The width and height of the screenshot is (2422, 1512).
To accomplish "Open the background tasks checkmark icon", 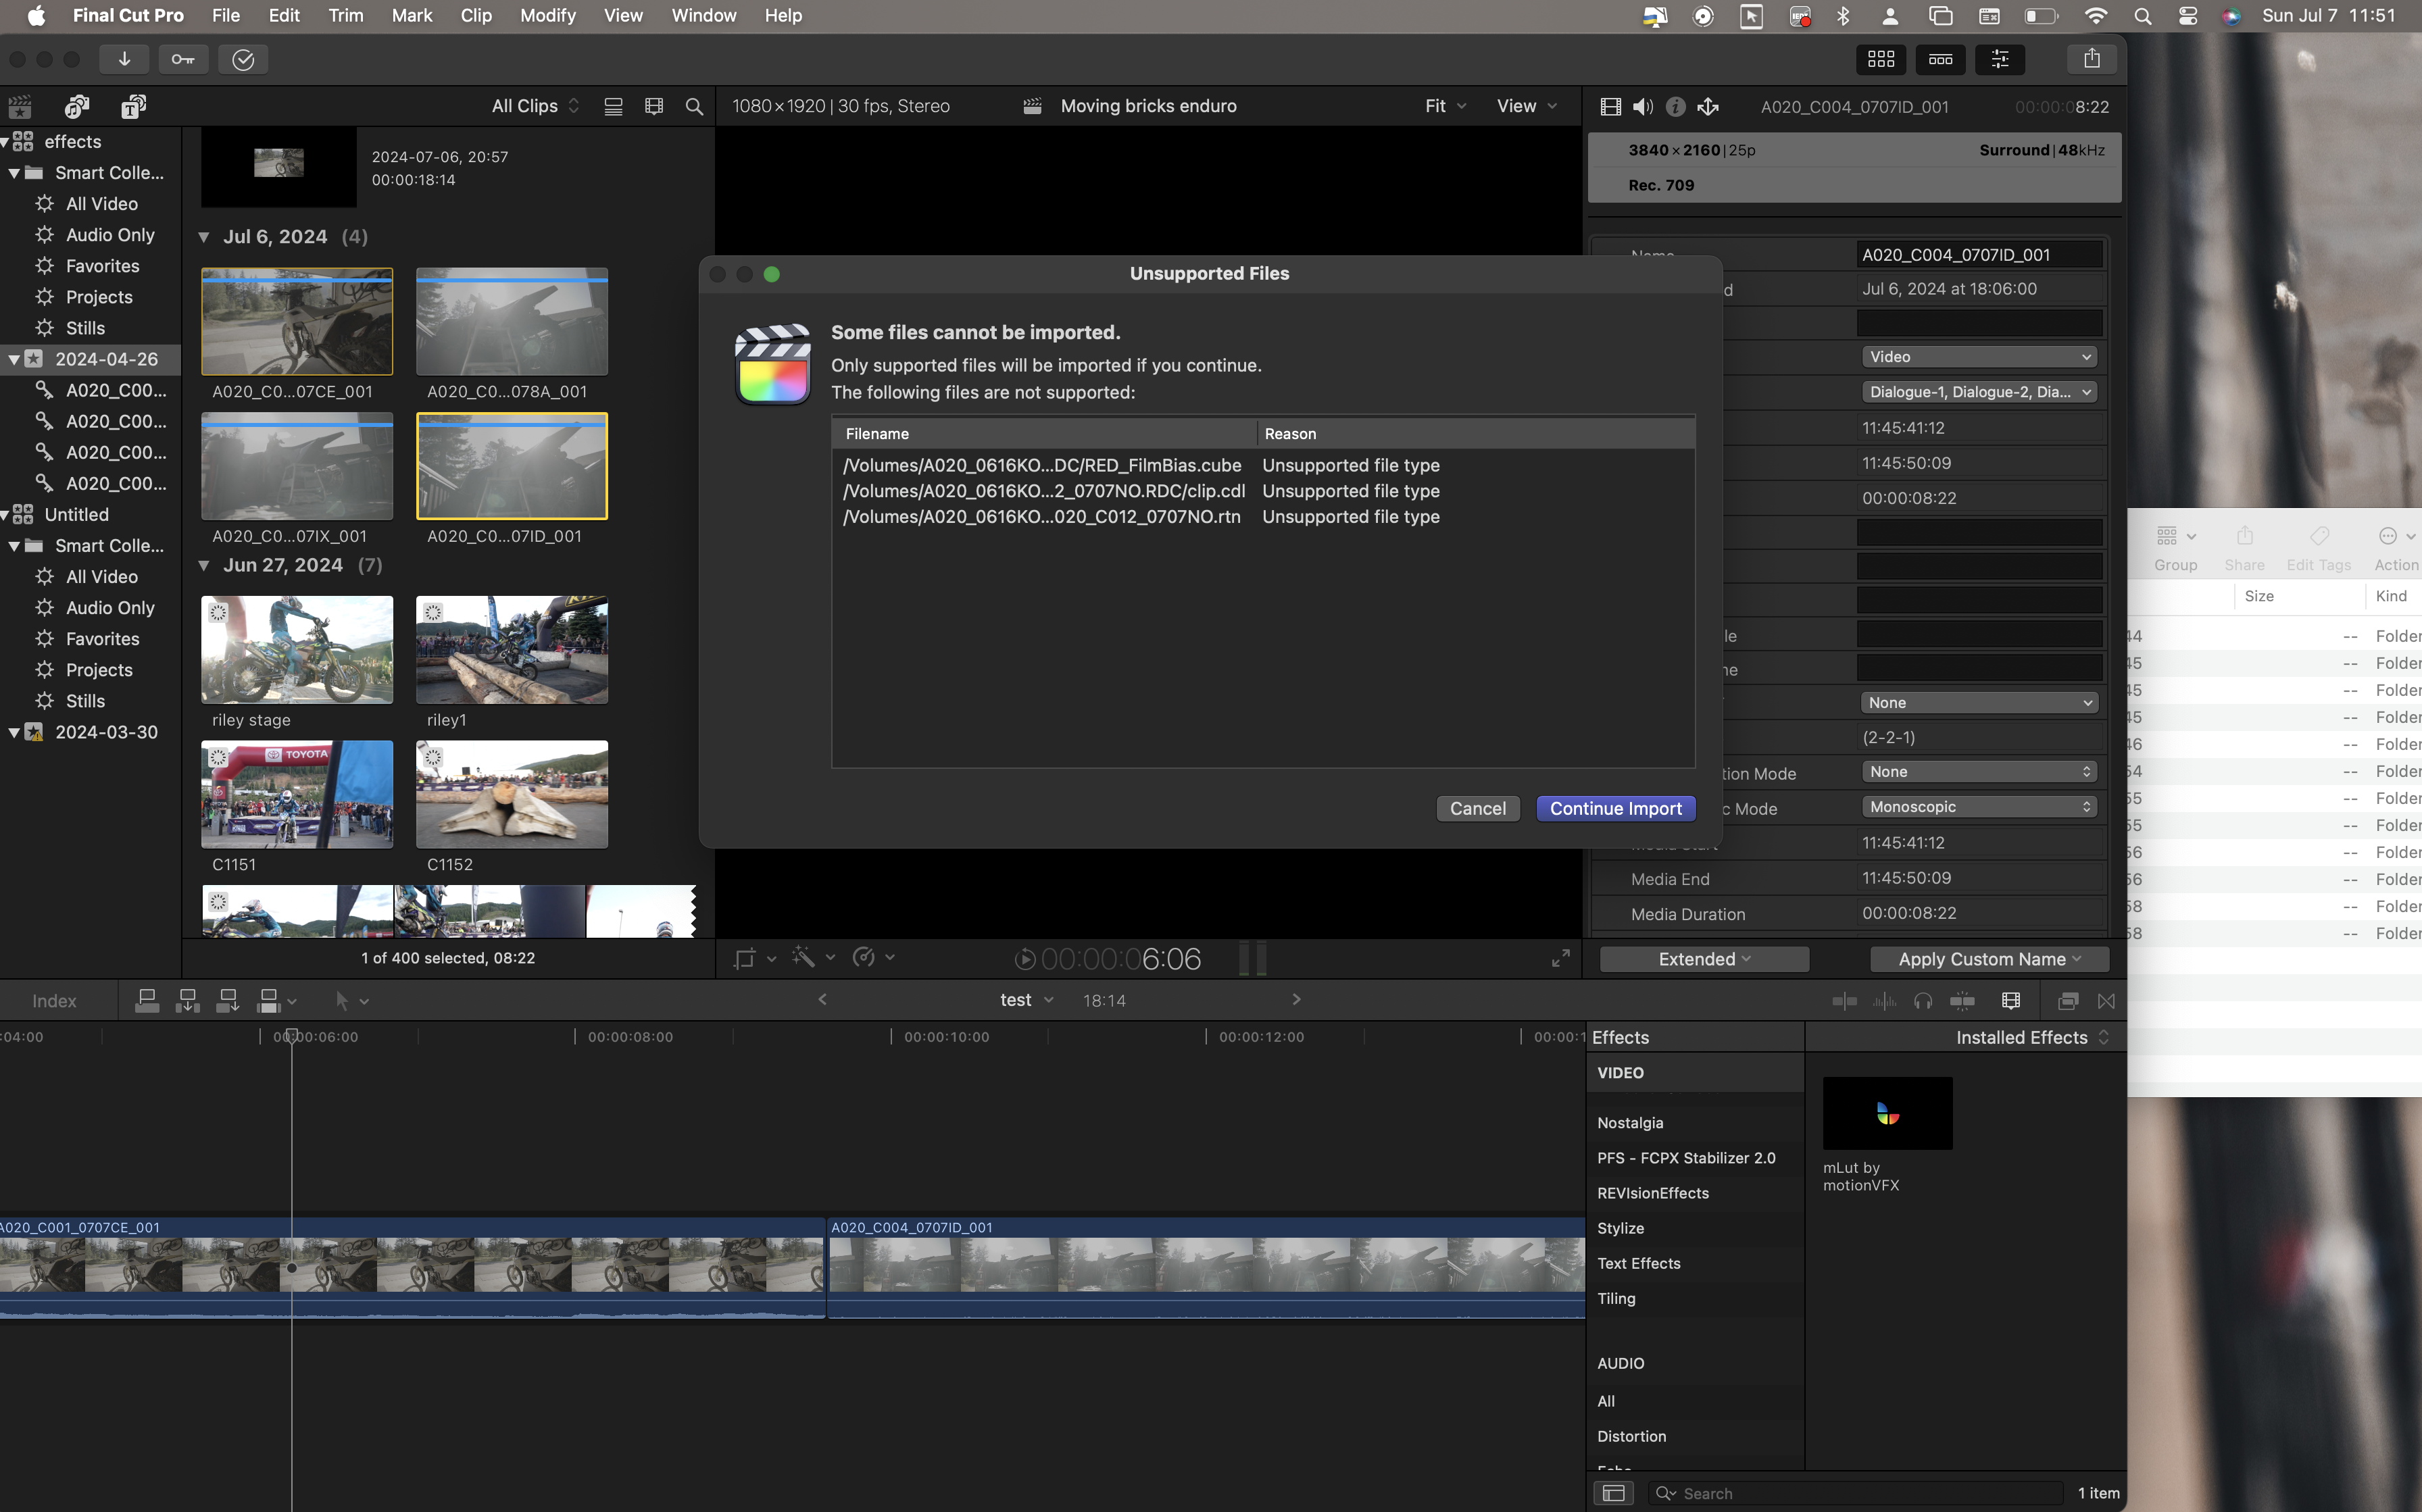I will 243,59.
